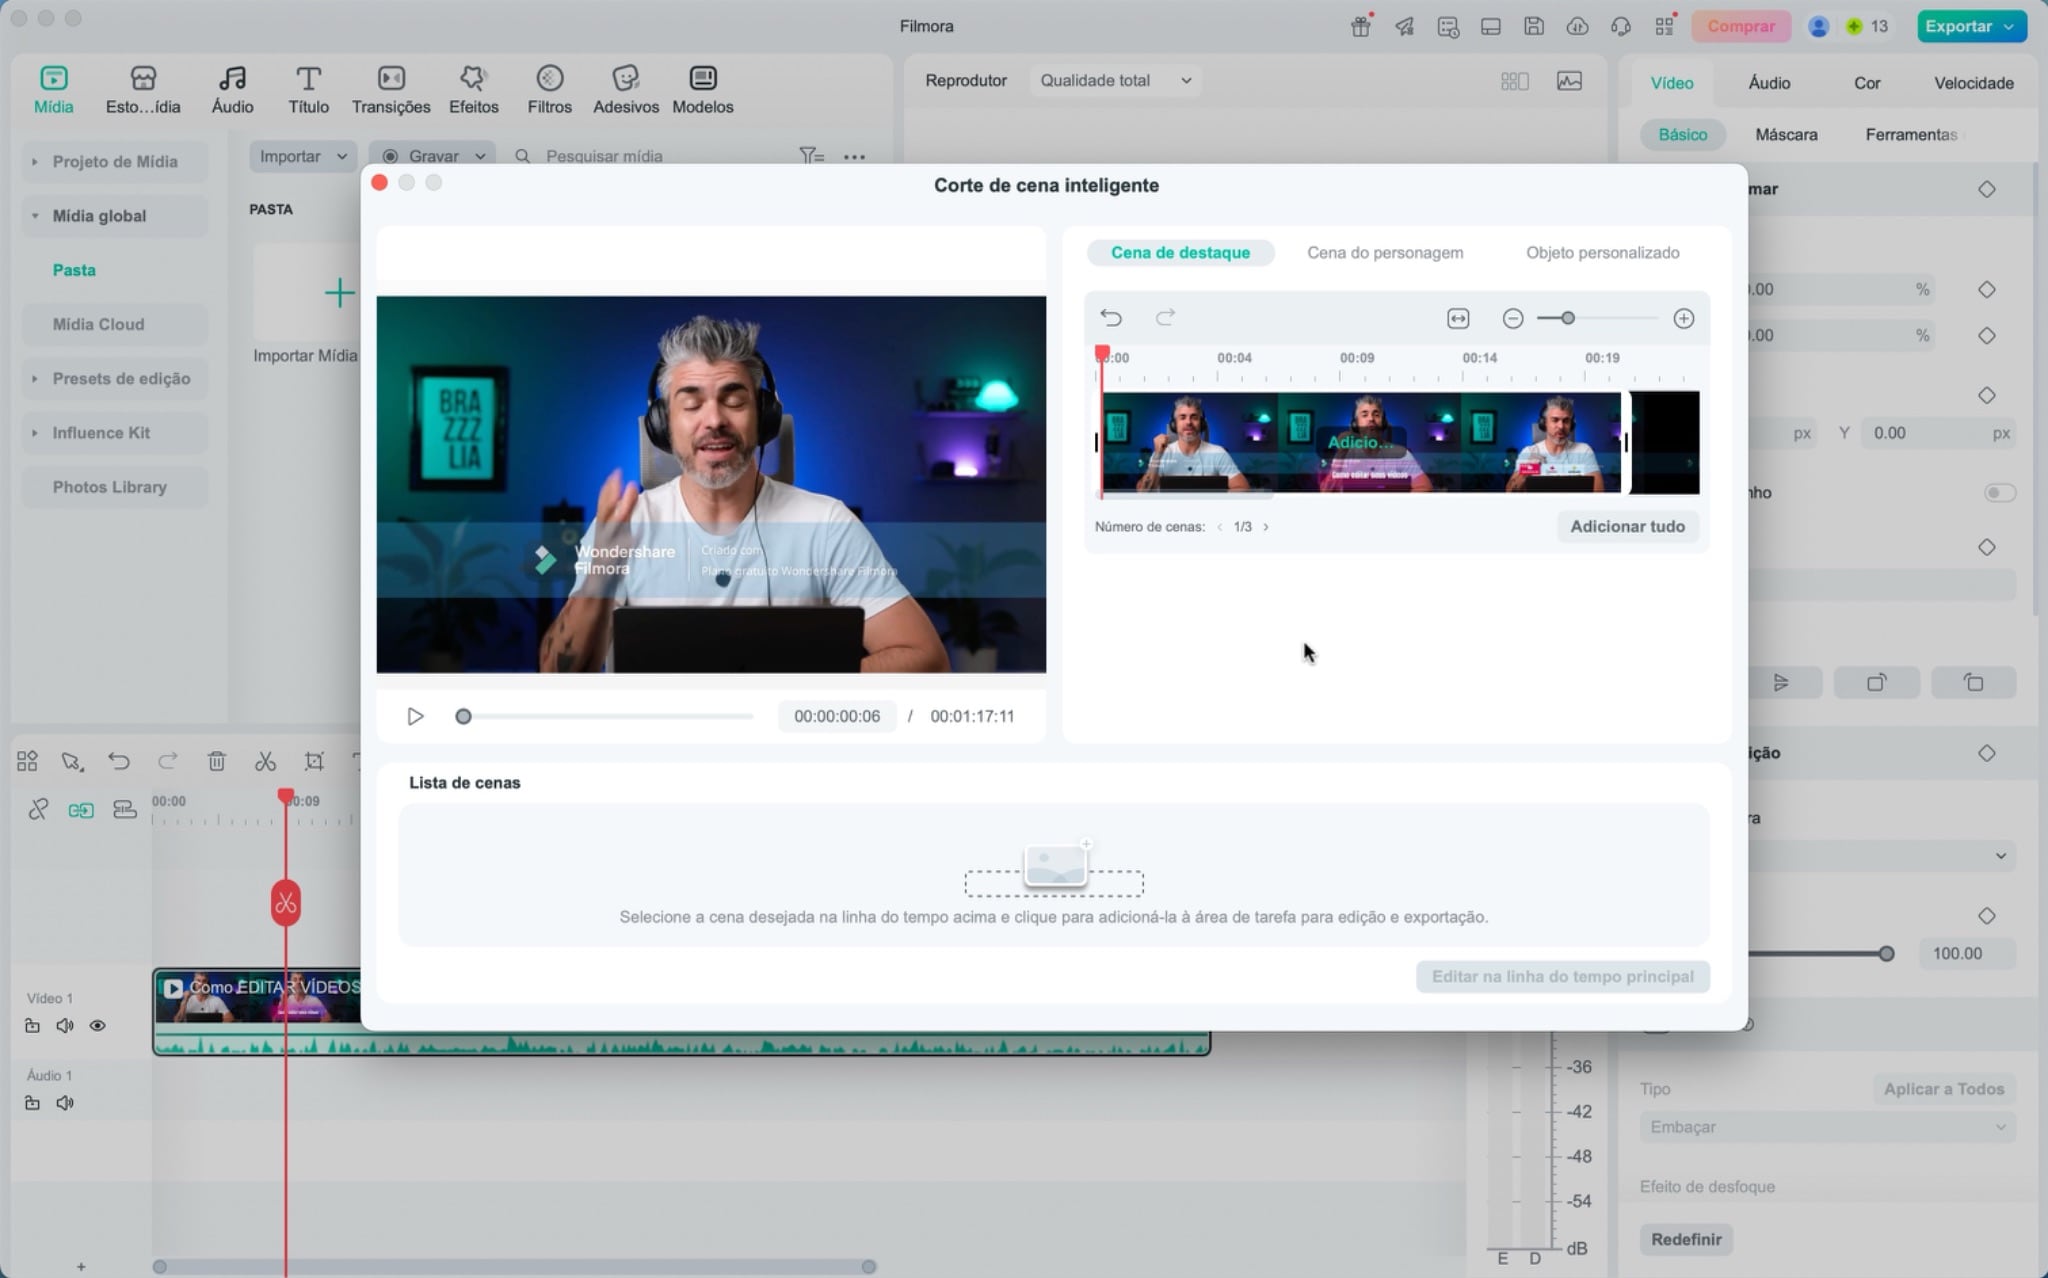Open the stock media (Esto...ídia) icon
Image resolution: width=2048 pixels, height=1278 pixels.
(143, 78)
